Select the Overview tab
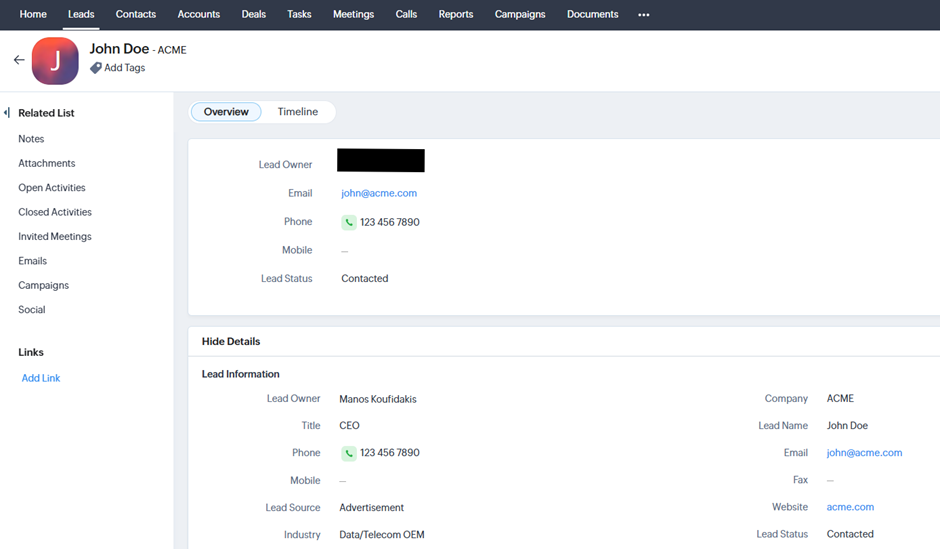 point(226,112)
